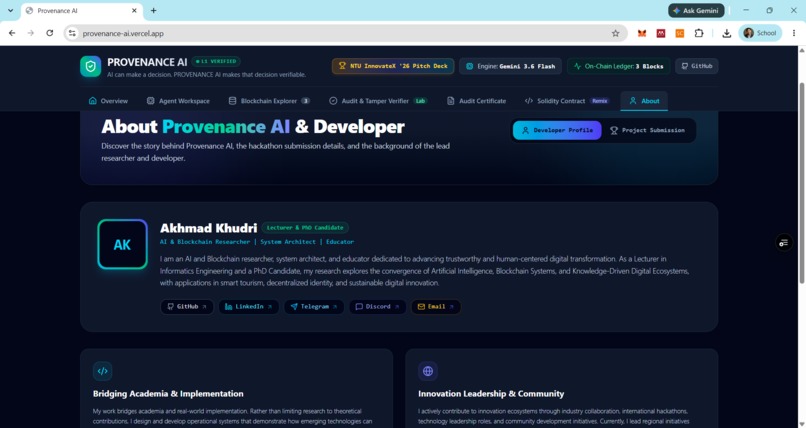Open the NTU InnovateX '26 Pitch Deck
This screenshot has height=428, width=806.
click(x=393, y=66)
